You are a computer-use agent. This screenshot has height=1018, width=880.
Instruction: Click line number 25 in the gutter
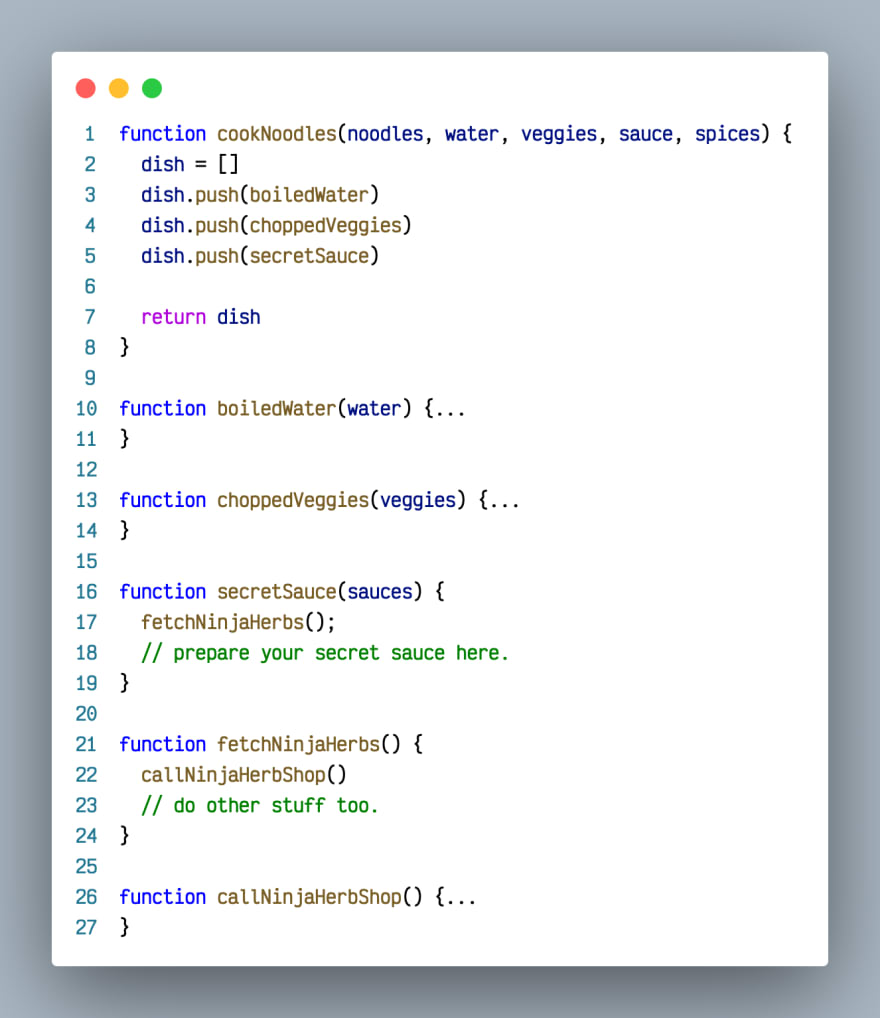86,867
